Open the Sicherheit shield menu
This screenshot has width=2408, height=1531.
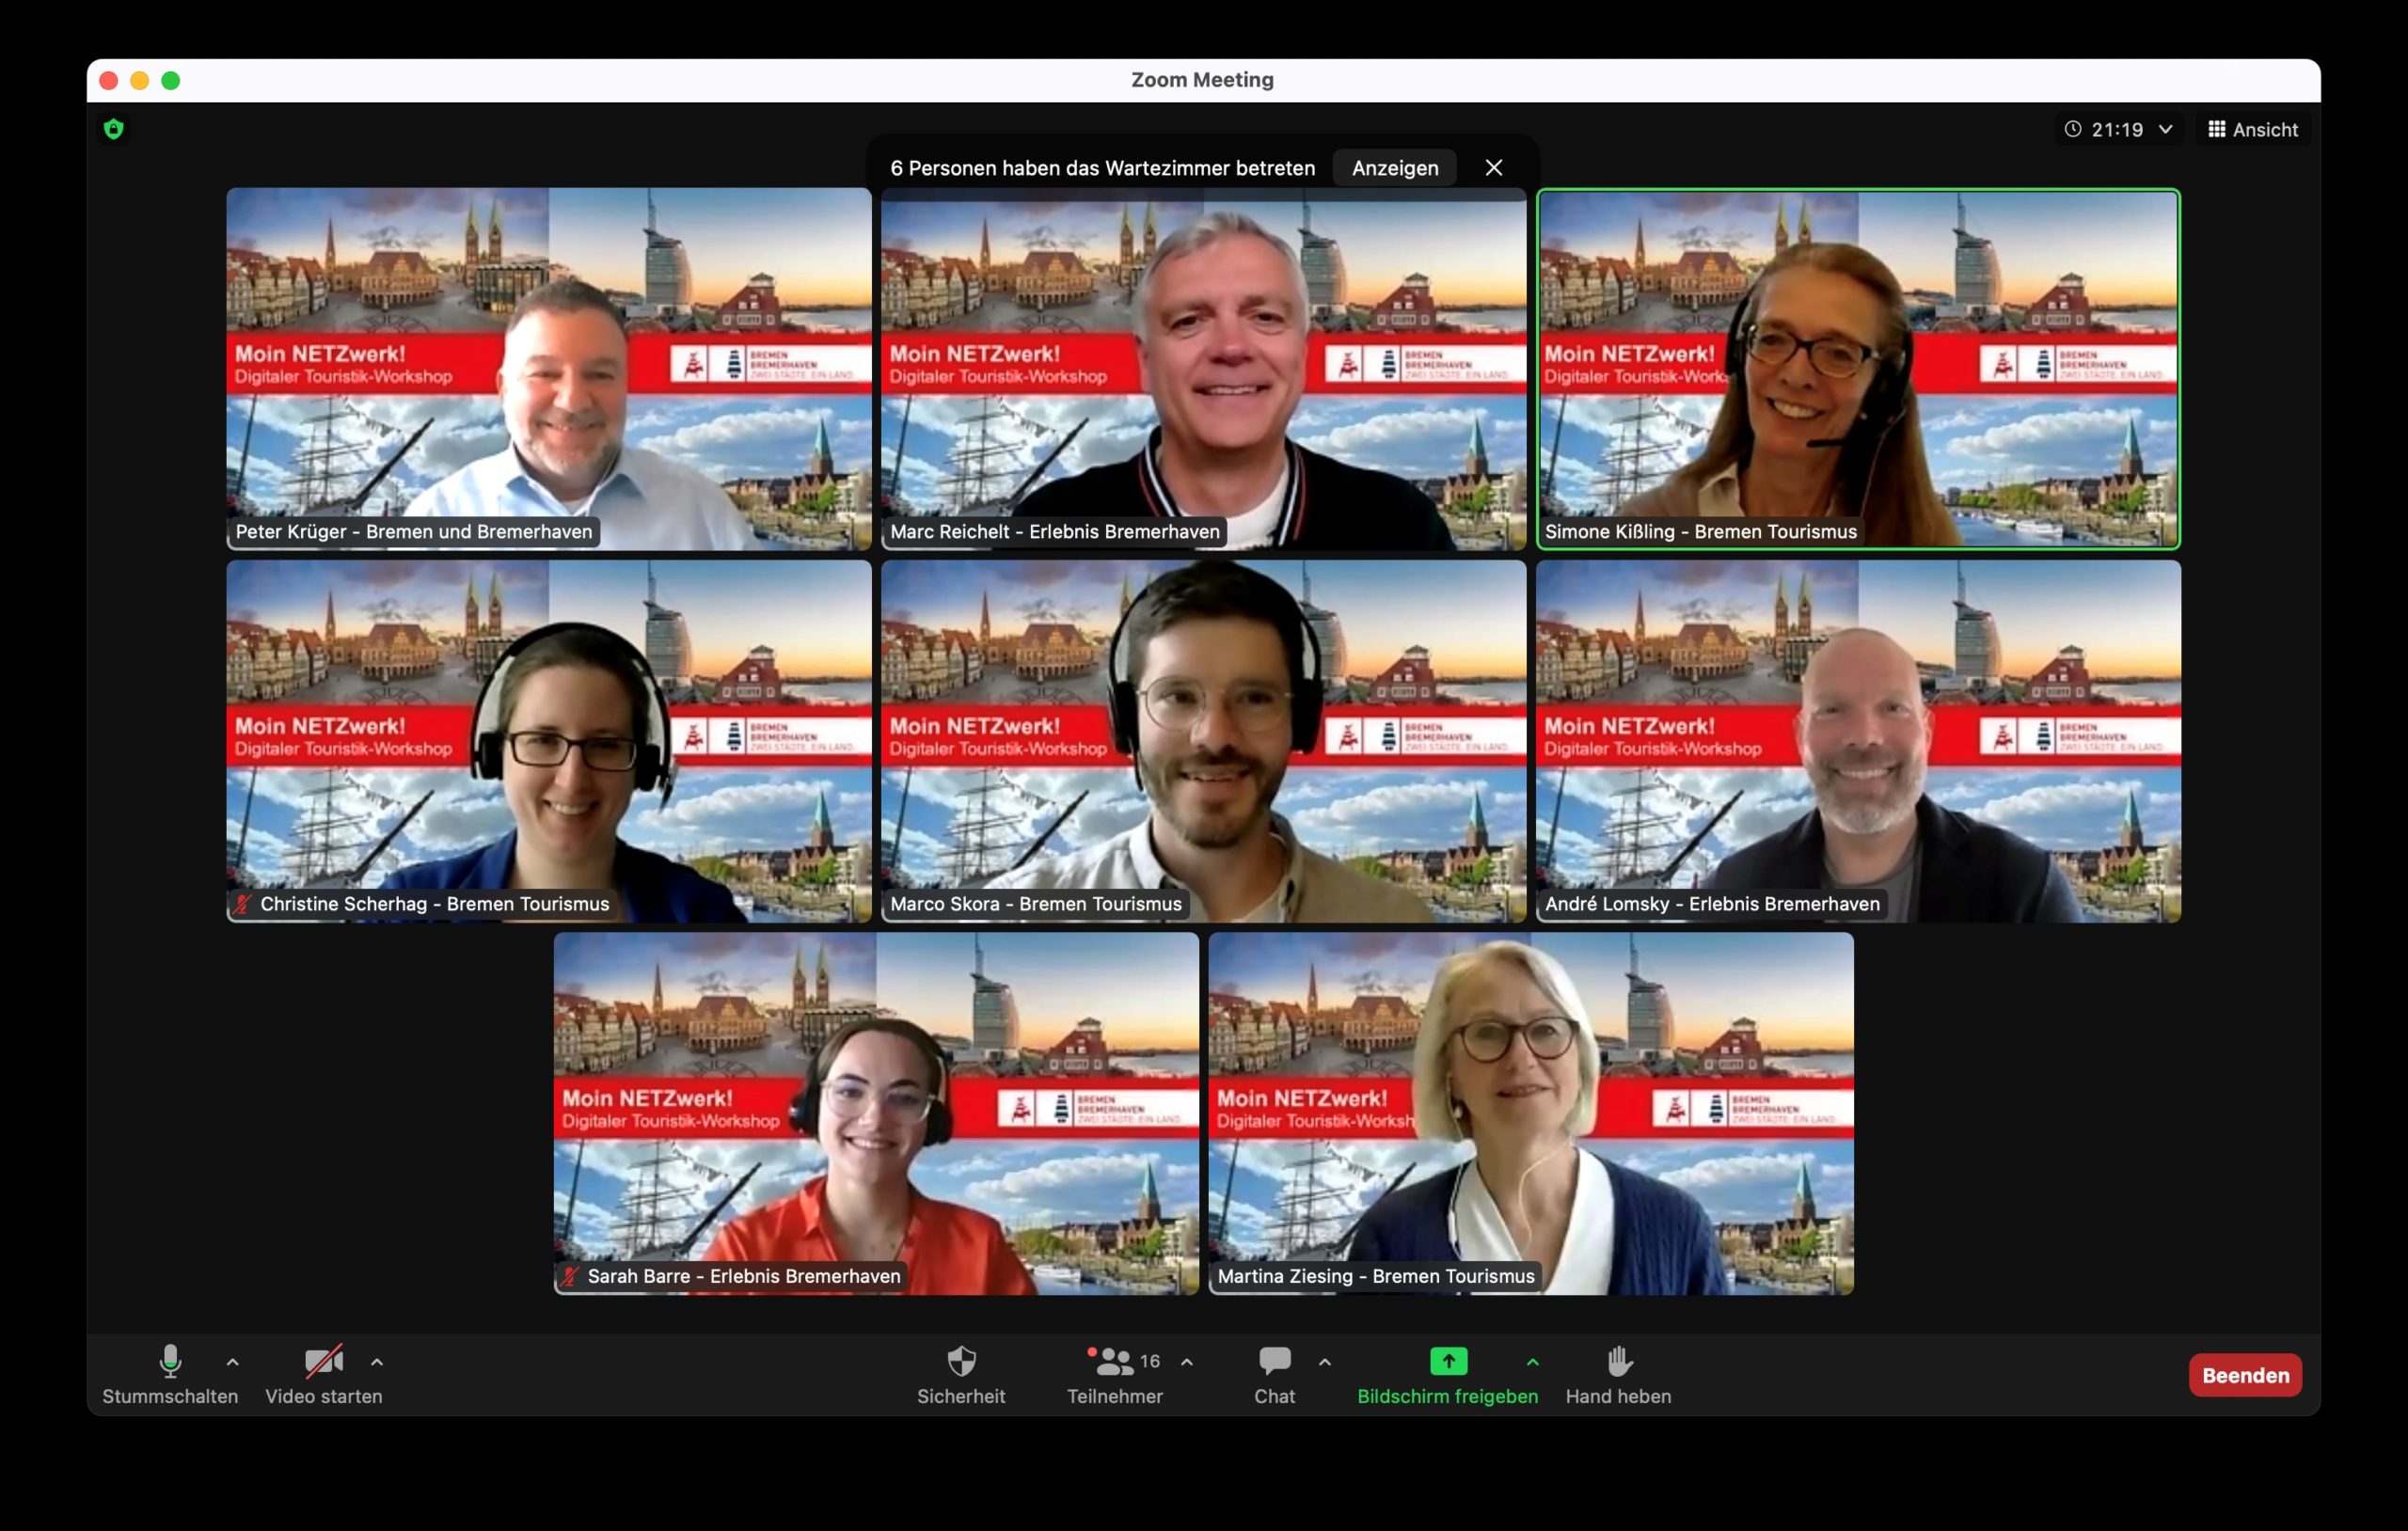pyautogui.click(x=961, y=1375)
